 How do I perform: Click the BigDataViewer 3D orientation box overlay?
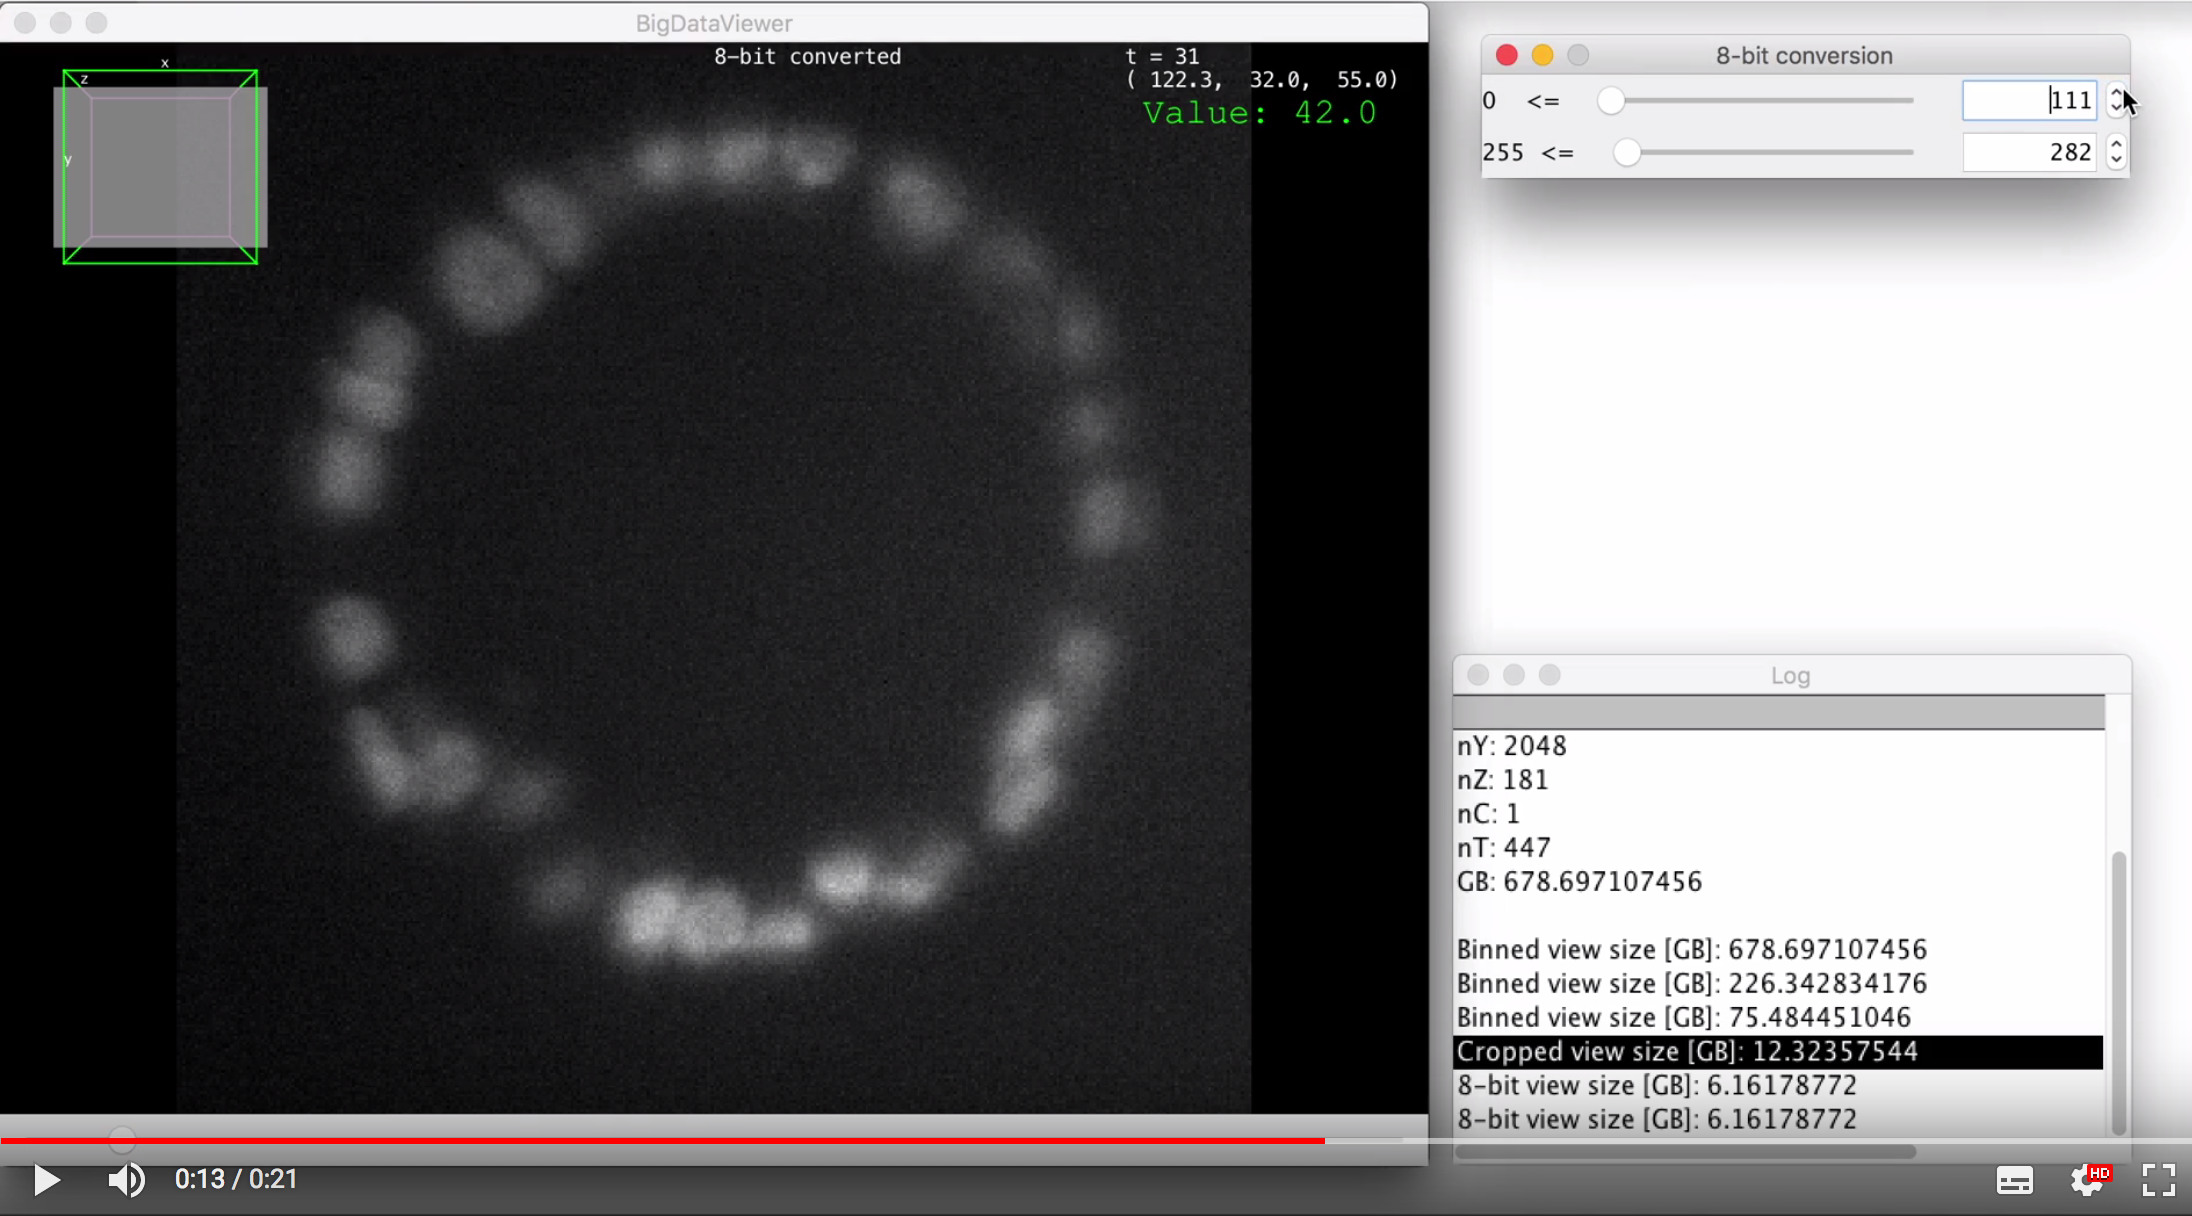coord(160,166)
